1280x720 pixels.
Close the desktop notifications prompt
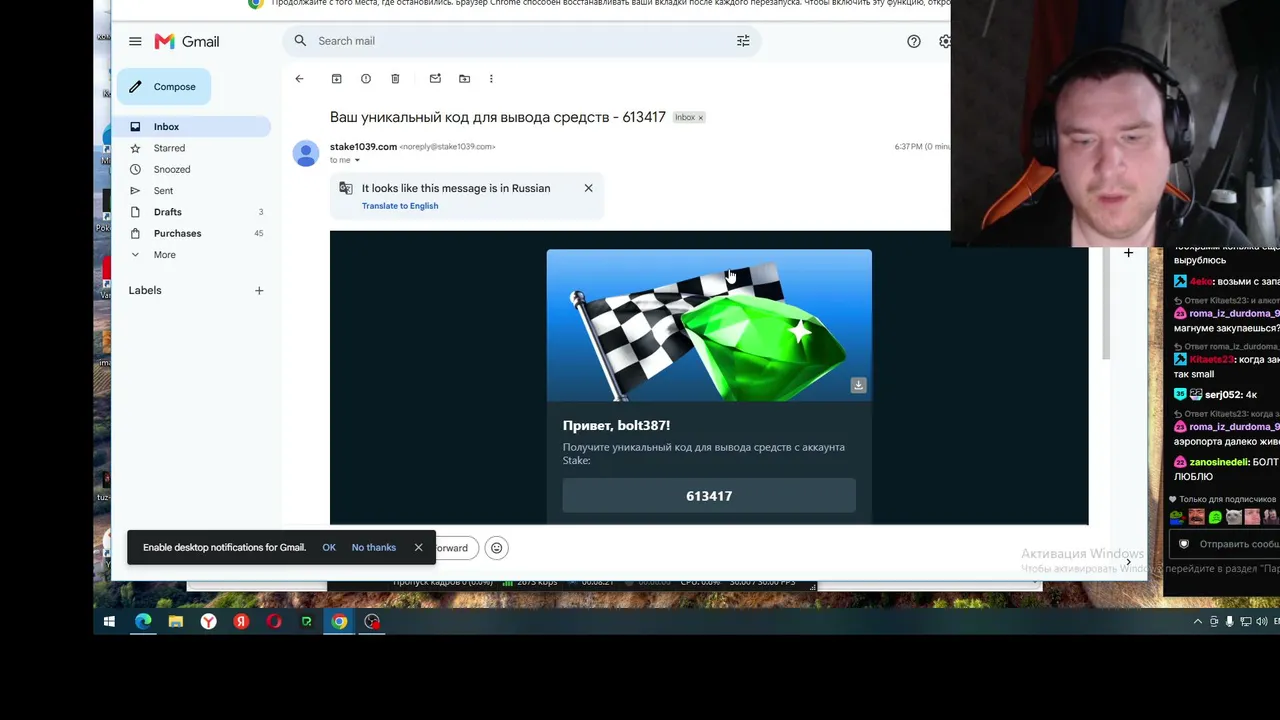pyautogui.click(x=418, y=548)
